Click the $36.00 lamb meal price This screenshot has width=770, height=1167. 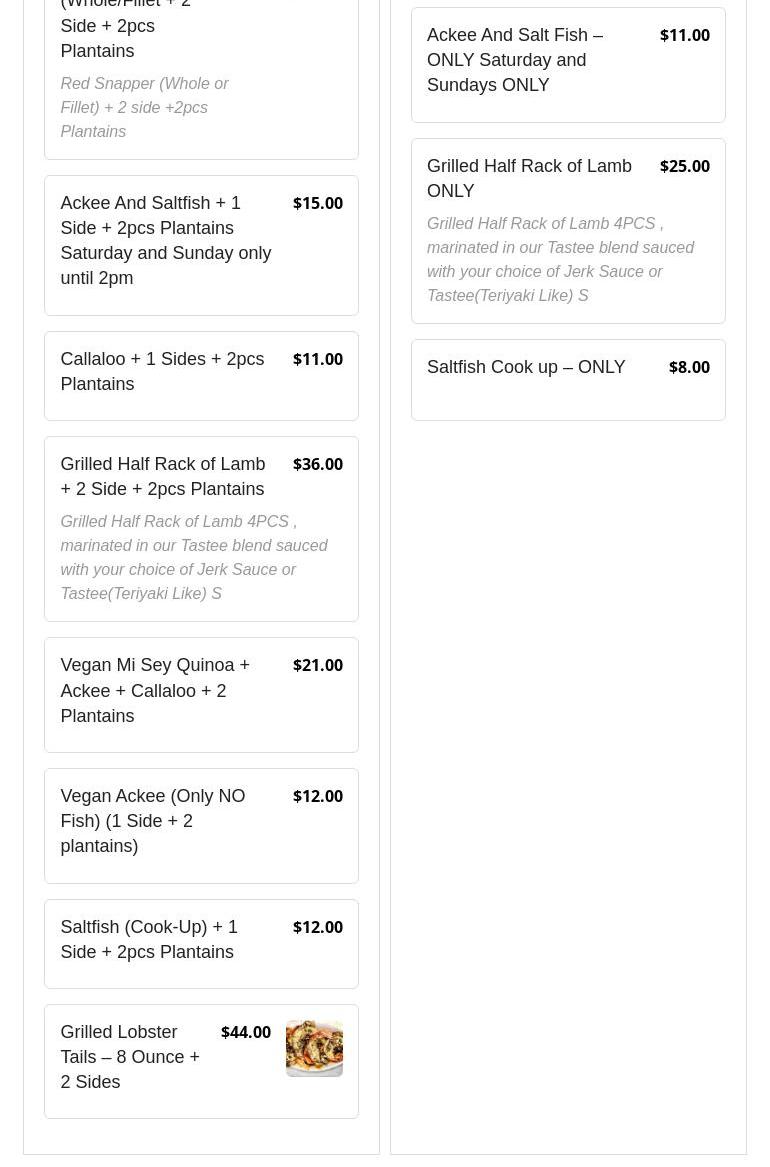318,464
